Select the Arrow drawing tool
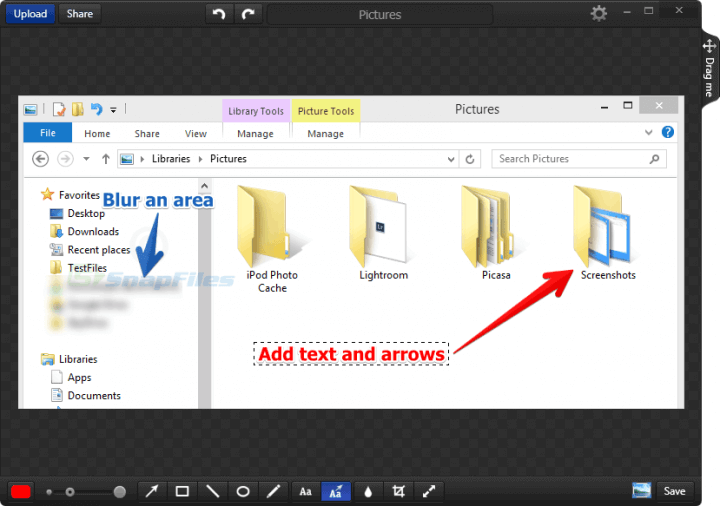 (152, 491)
